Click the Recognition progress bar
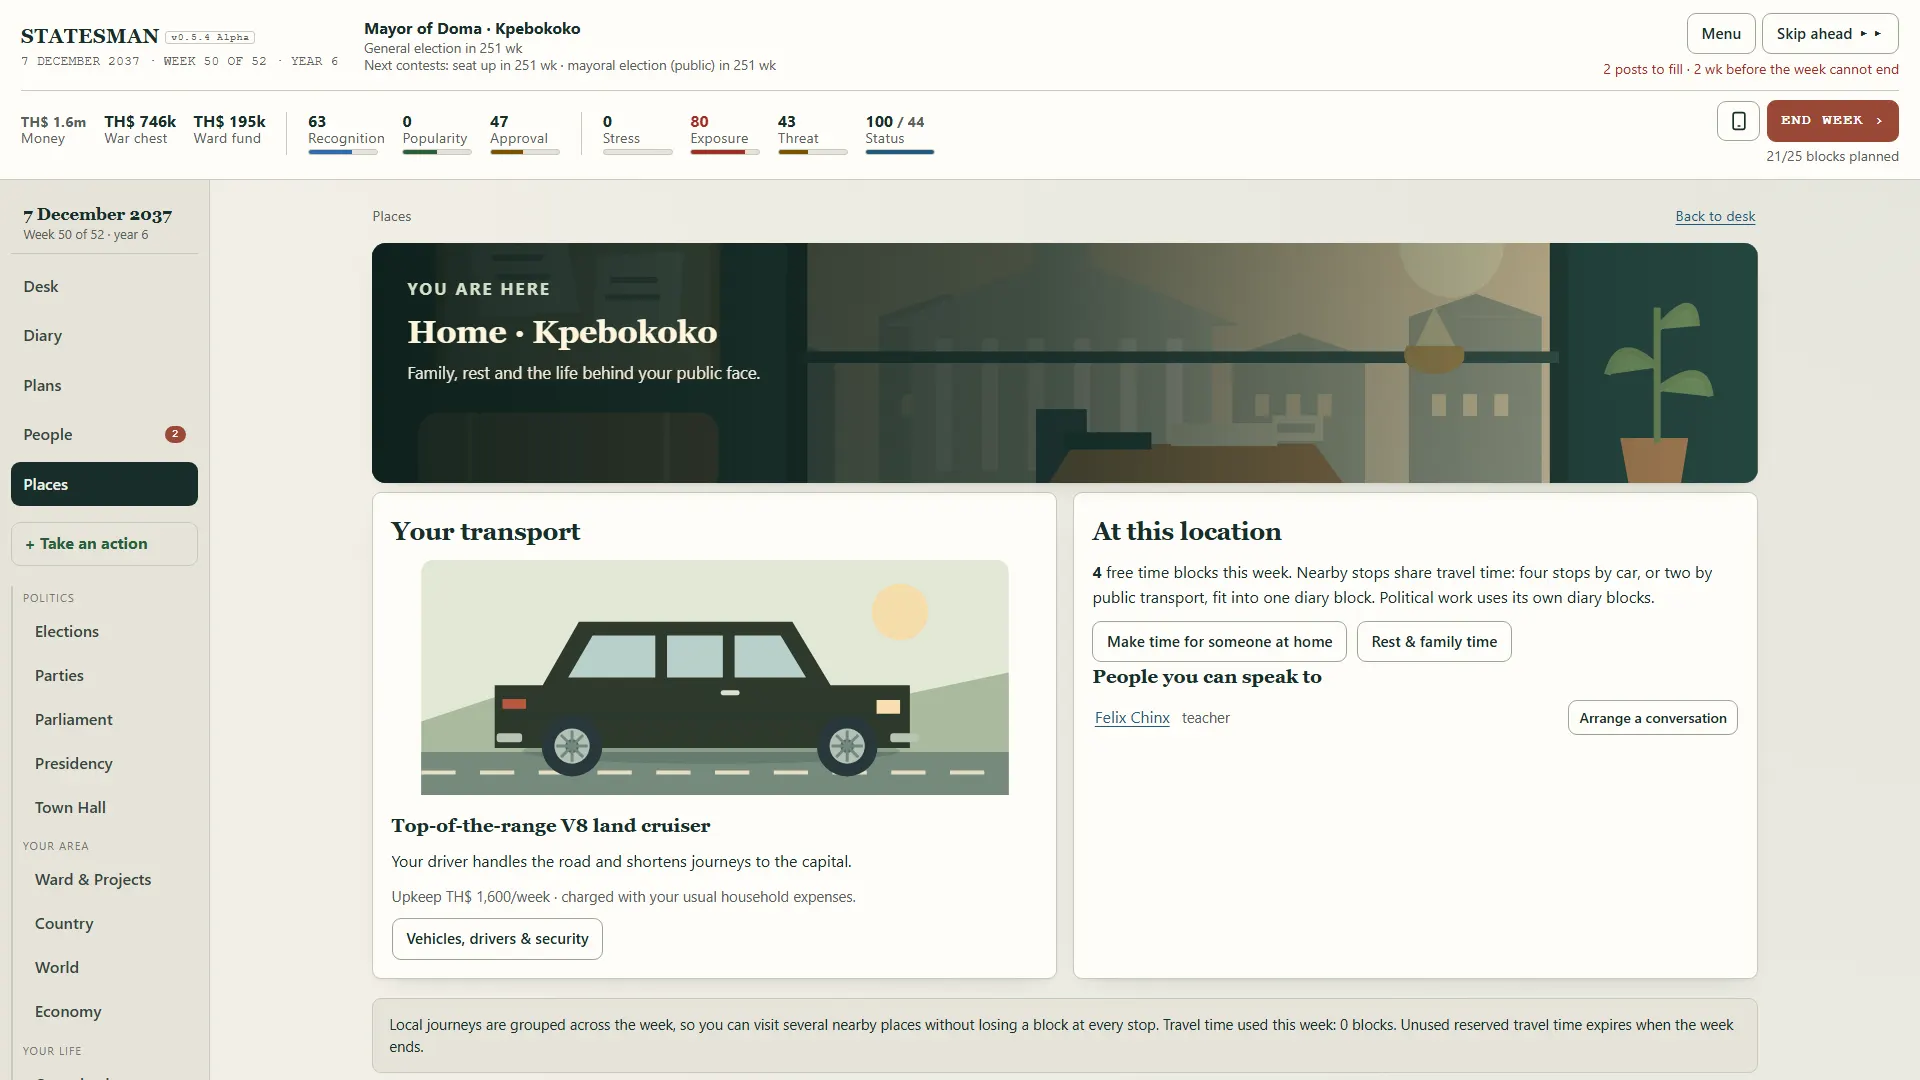The width and height of the screenshot is (1920, 1080). point(343,152)
